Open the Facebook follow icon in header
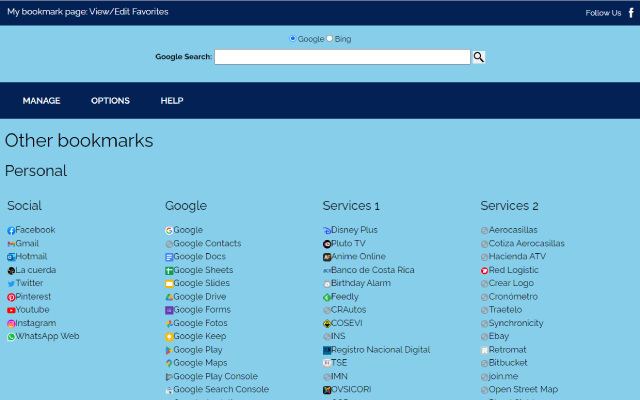The image size is (640, 400). (x=631, y=13)
